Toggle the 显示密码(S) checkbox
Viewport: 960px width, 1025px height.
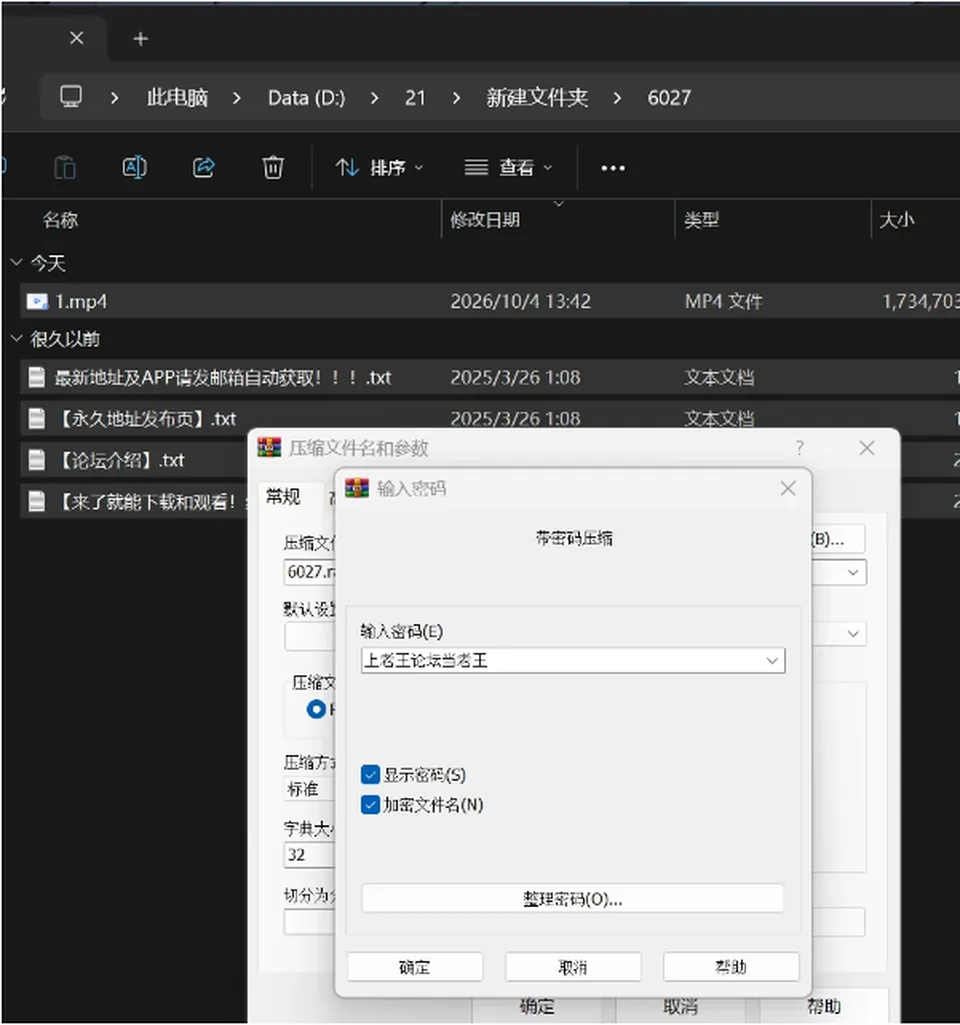tap(370, 775)
